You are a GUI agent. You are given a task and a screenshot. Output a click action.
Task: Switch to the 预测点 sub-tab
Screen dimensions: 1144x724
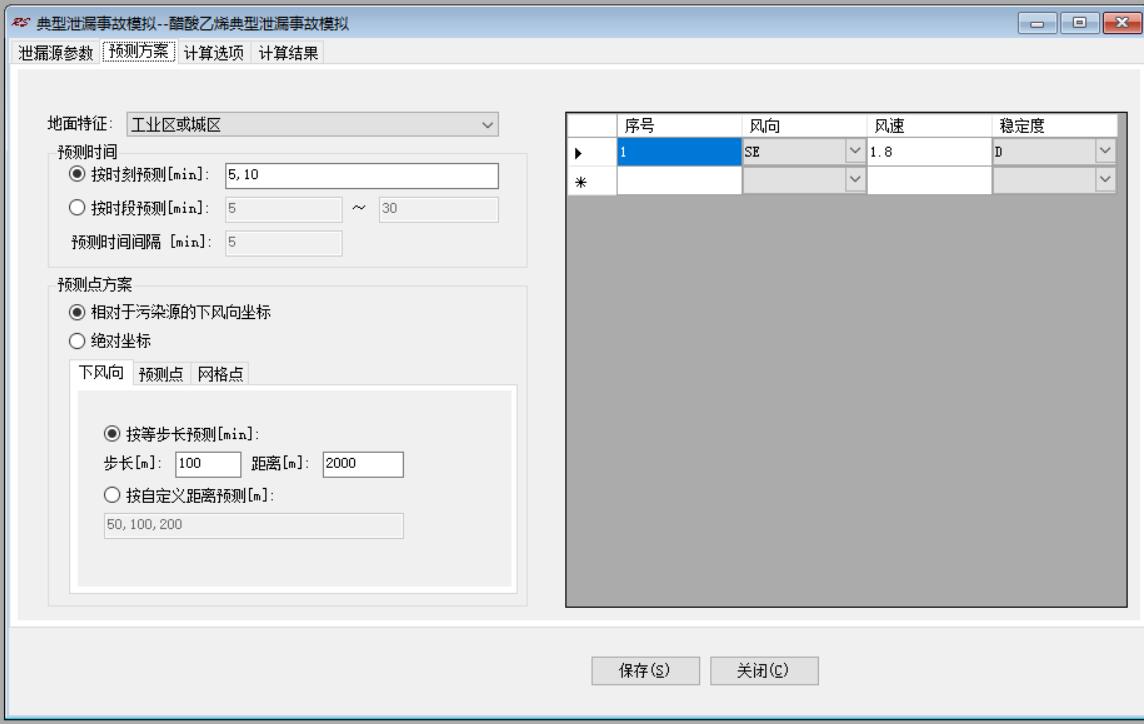coord(161,374)
